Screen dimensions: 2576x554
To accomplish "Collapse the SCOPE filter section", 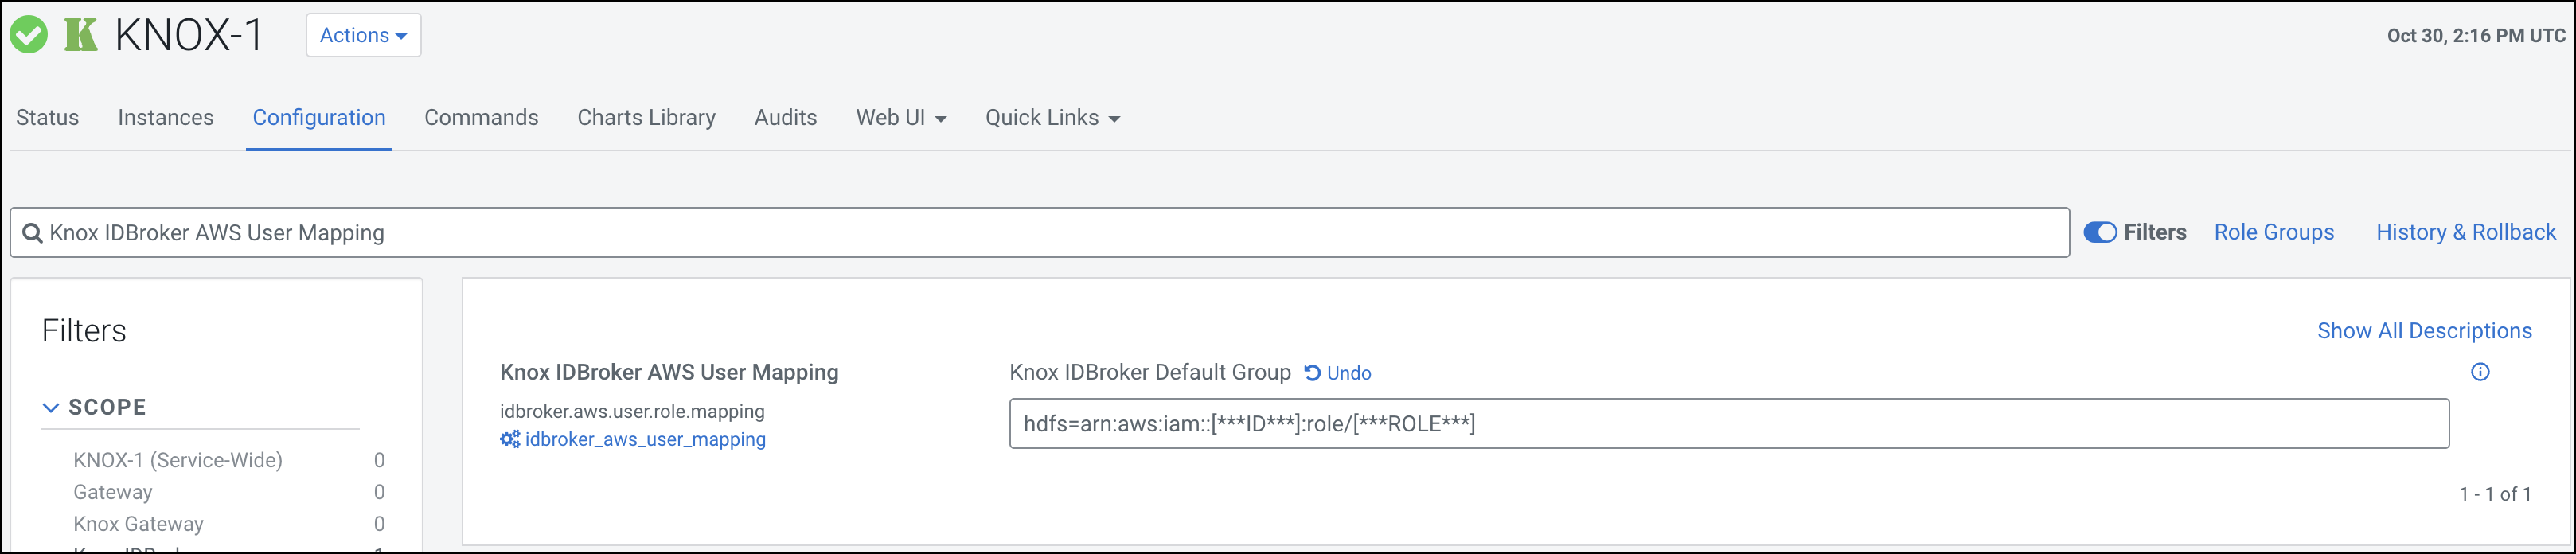I will click(x=51, y=407).
